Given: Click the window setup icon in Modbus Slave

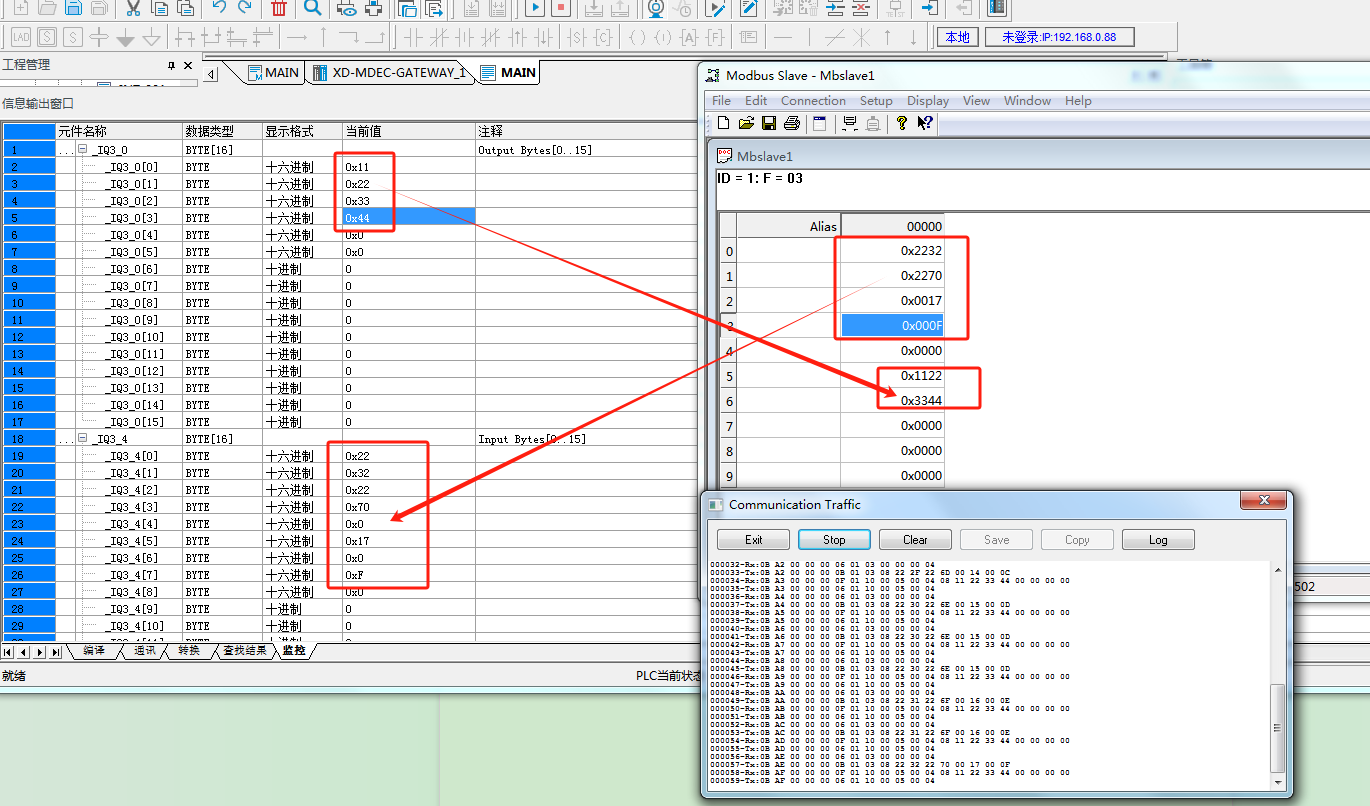Looking at the screenshot, I should 819,123.
